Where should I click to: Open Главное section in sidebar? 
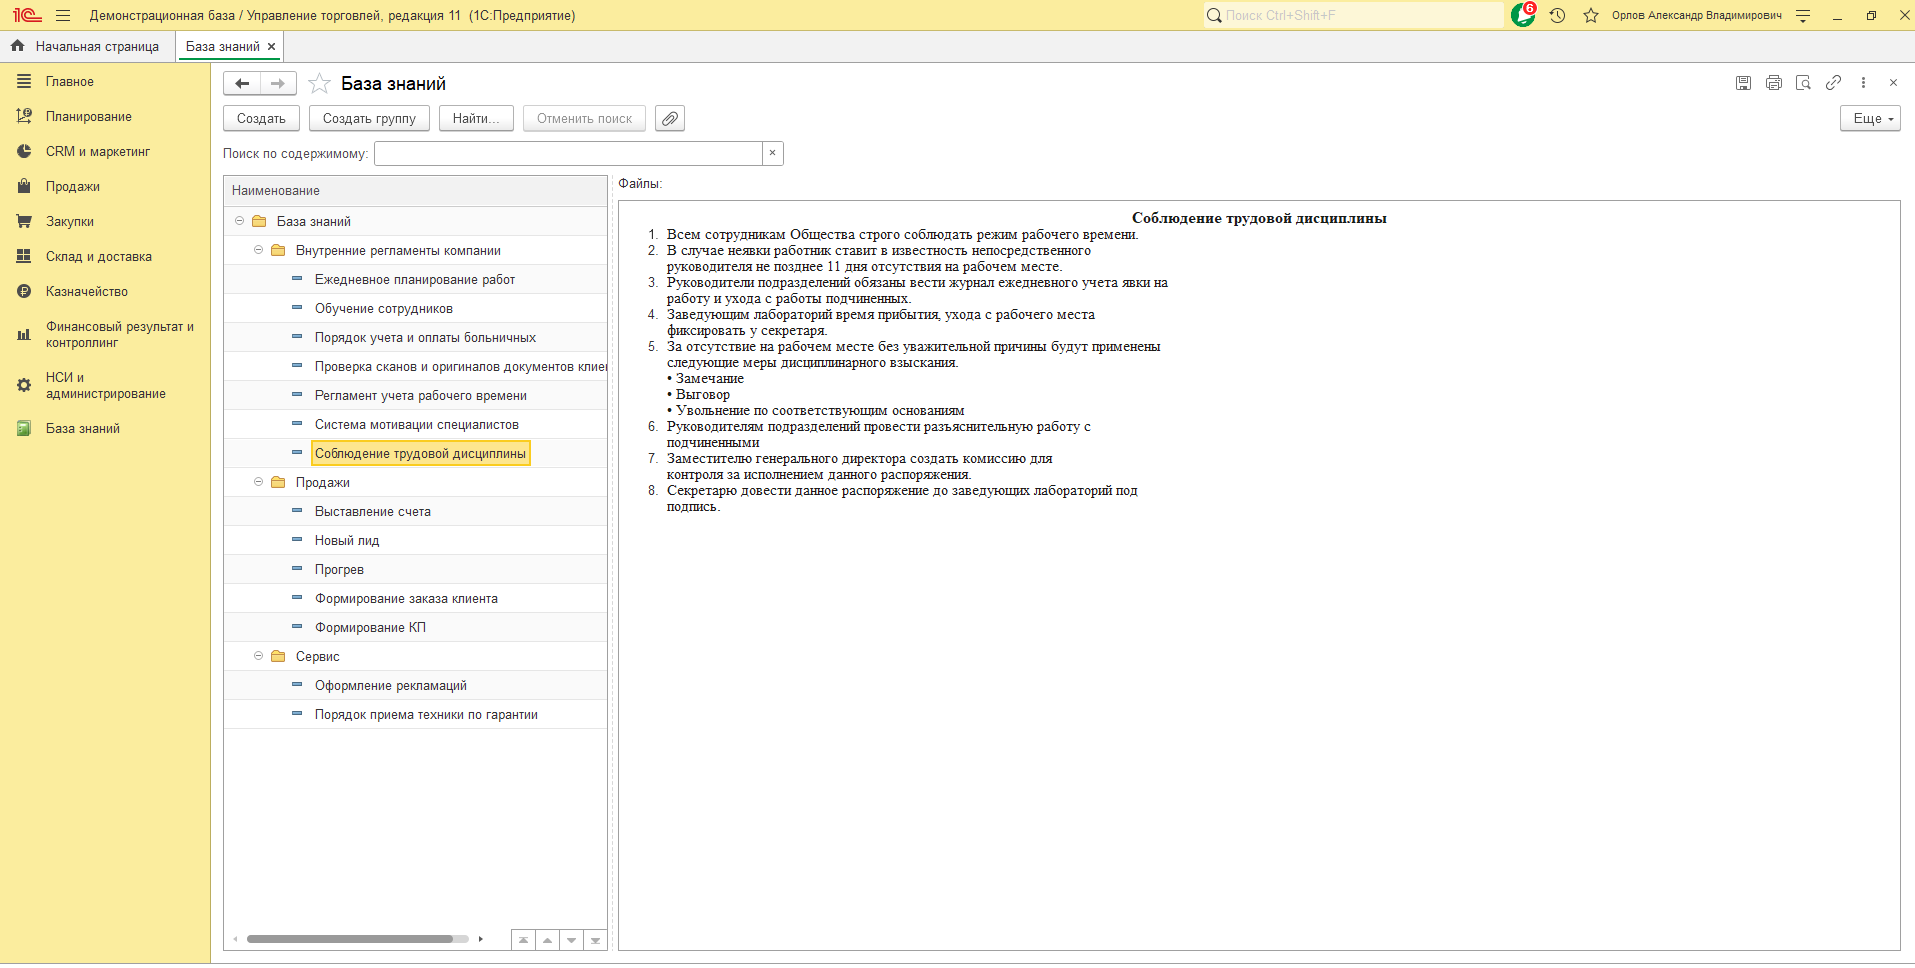pyautogui.click(x=69, y=82)
